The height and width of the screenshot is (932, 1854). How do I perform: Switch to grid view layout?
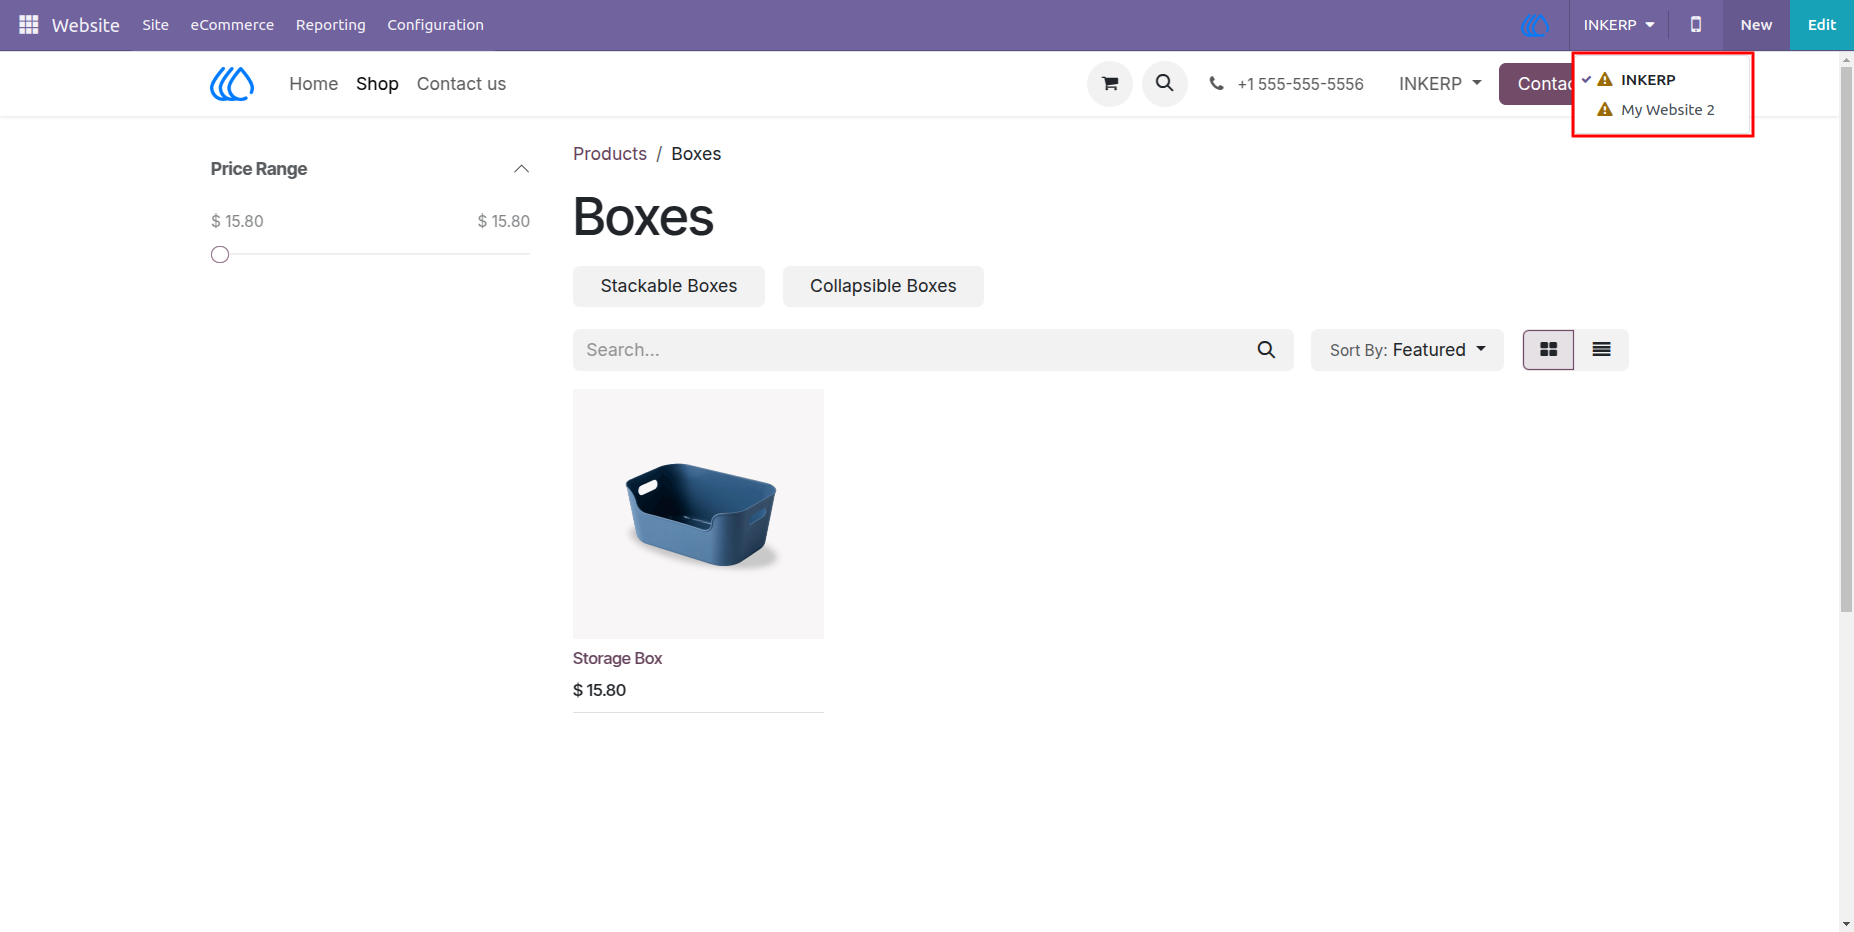[x=1548, y=350]
